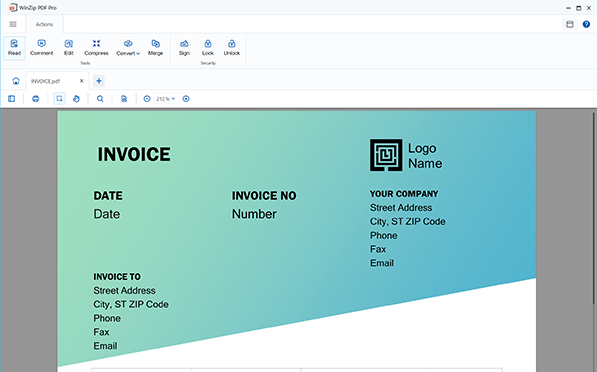Click the Sign security tool
The height and width of the screenshot is (372, 597).
click(184, 48)
